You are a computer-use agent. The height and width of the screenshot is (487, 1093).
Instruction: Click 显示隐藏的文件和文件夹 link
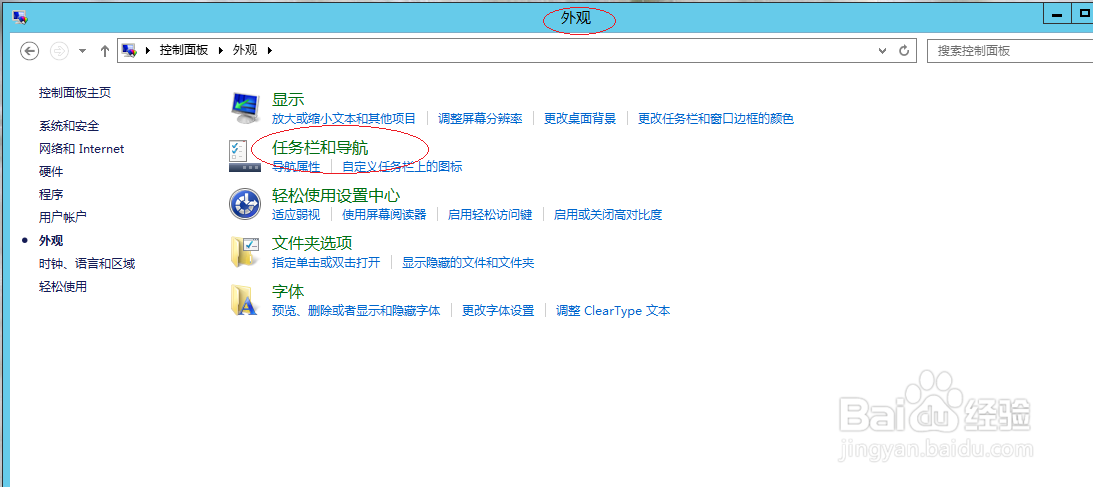(468, 263)
